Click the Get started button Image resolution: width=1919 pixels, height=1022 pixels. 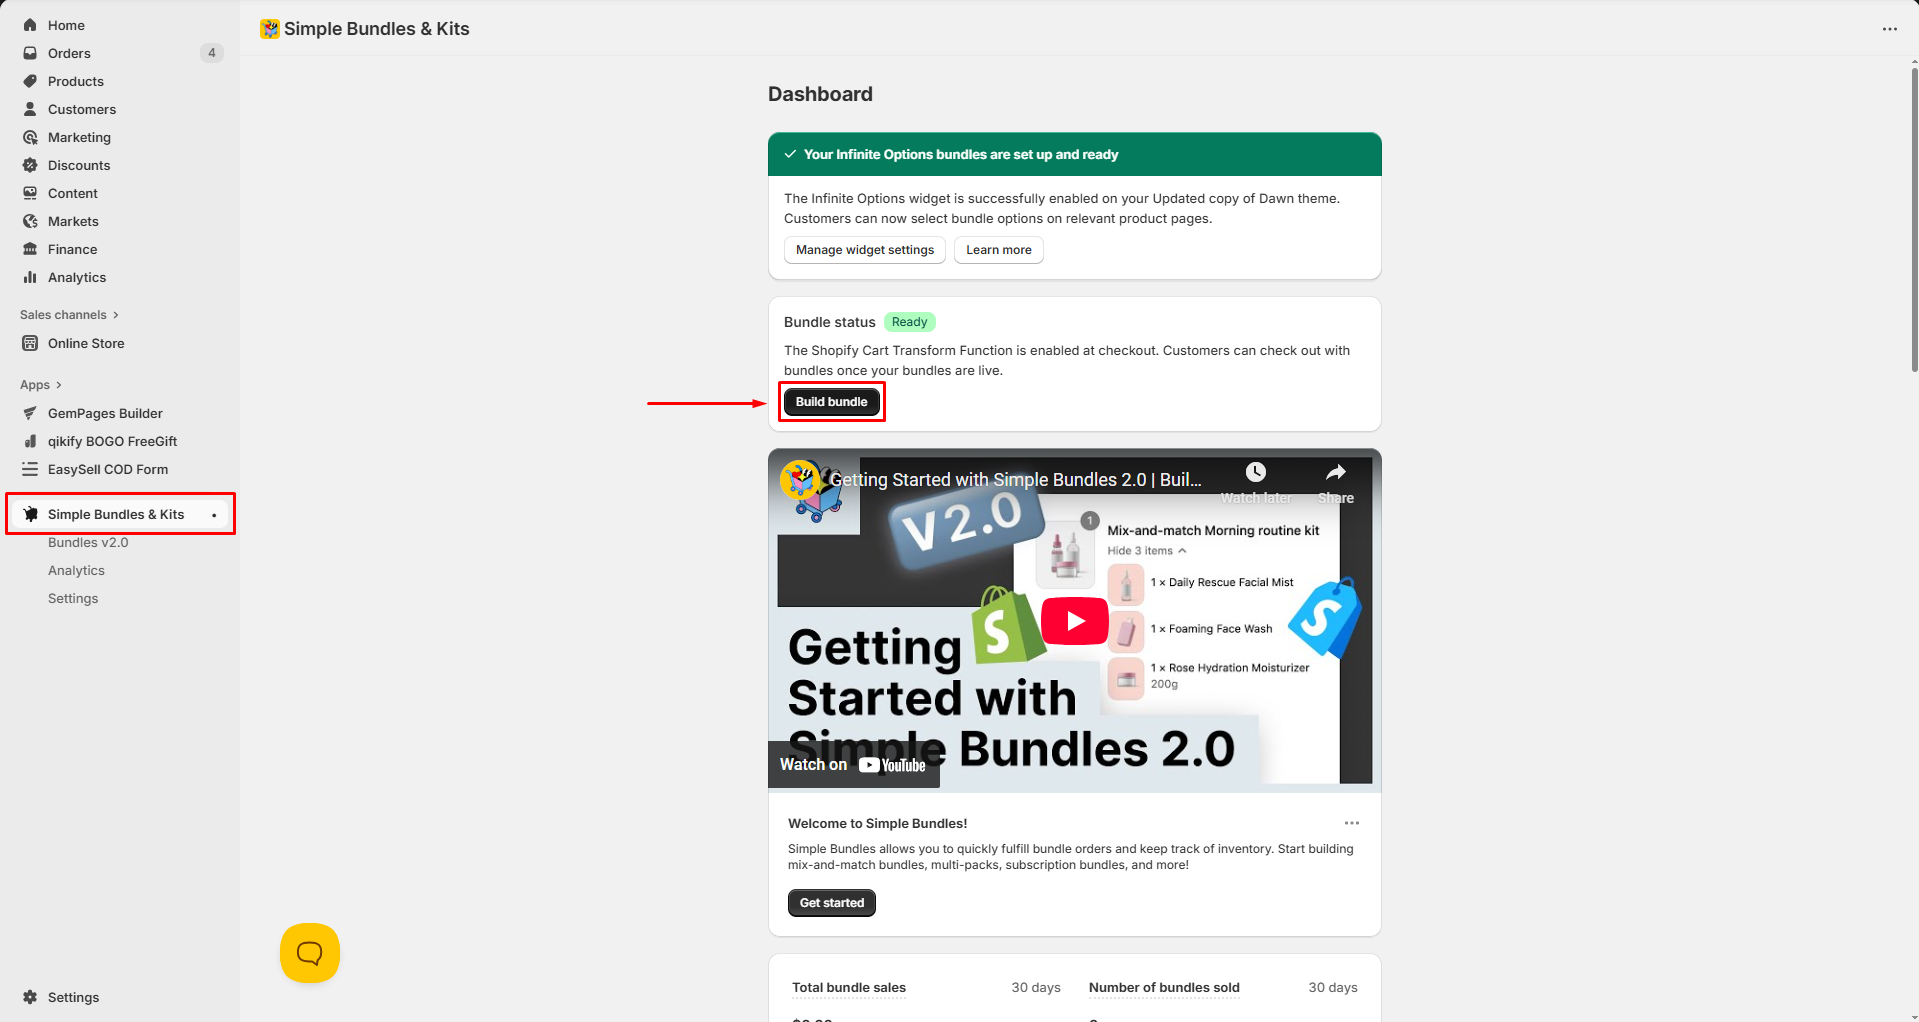point(832,903)
